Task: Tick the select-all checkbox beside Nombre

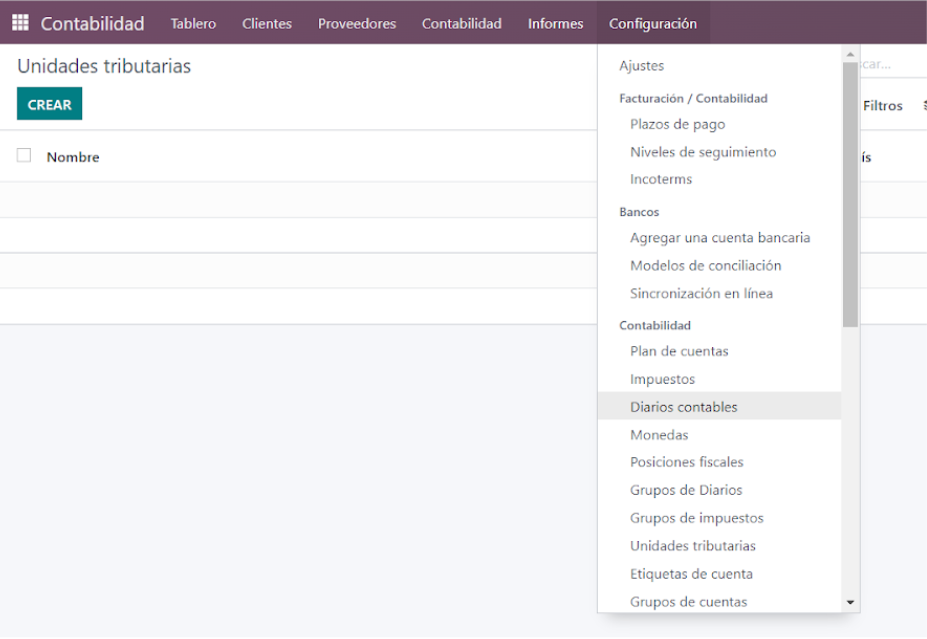Action: pyautogui.click(x=24, y=156)
